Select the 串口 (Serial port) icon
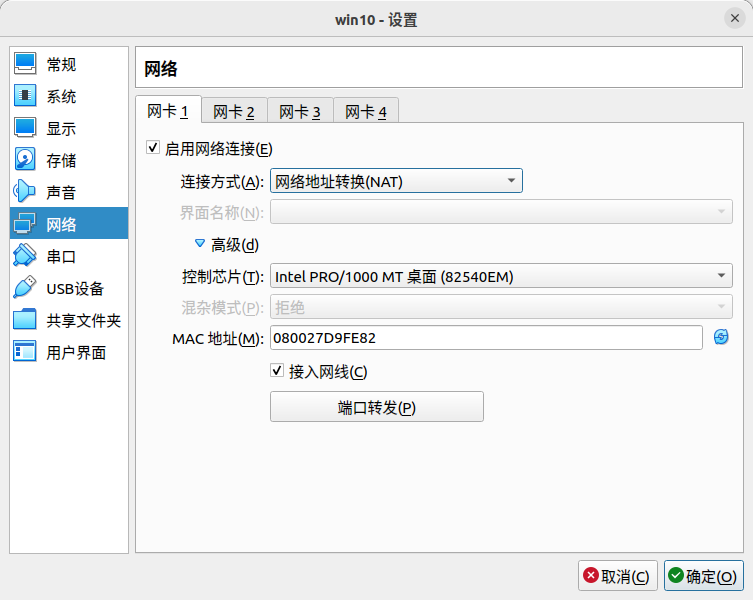The width and height of the screenshot is (753, 600). [x=25, y=256]
